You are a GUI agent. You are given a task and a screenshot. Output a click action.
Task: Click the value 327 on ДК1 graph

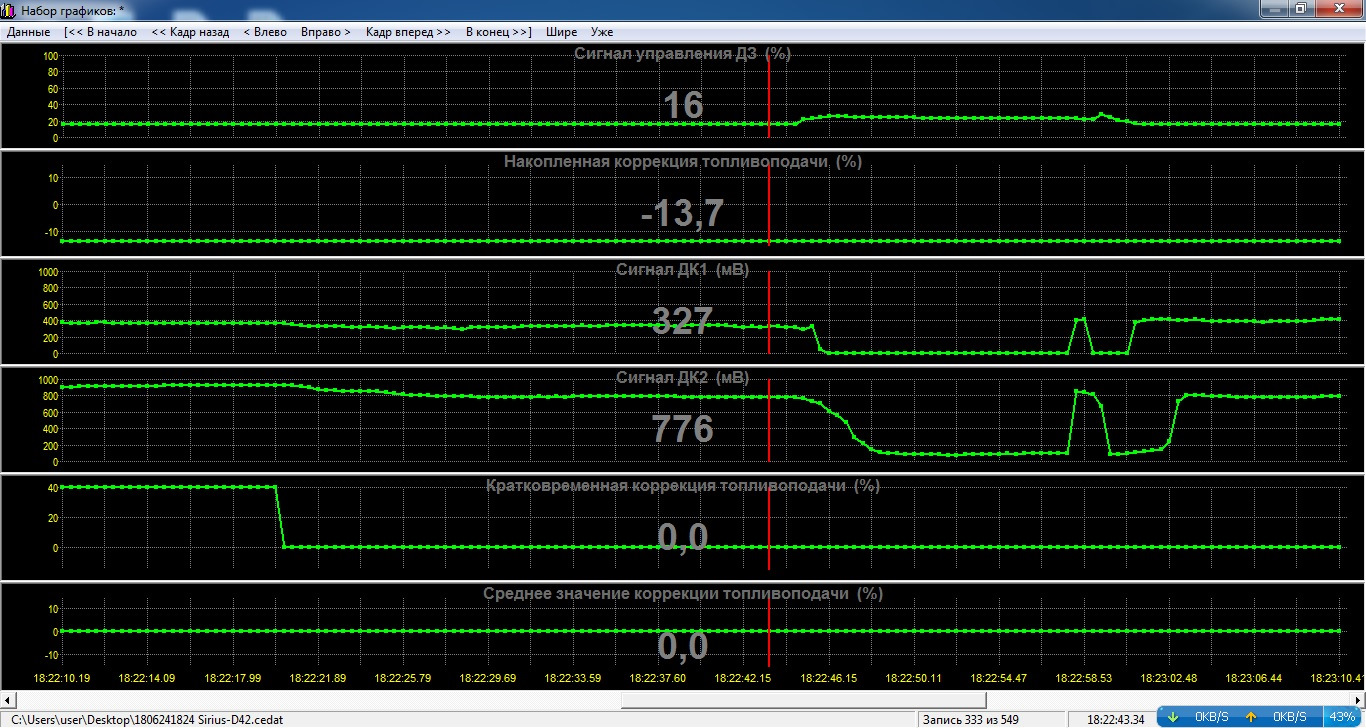click(x=683, y=321)
